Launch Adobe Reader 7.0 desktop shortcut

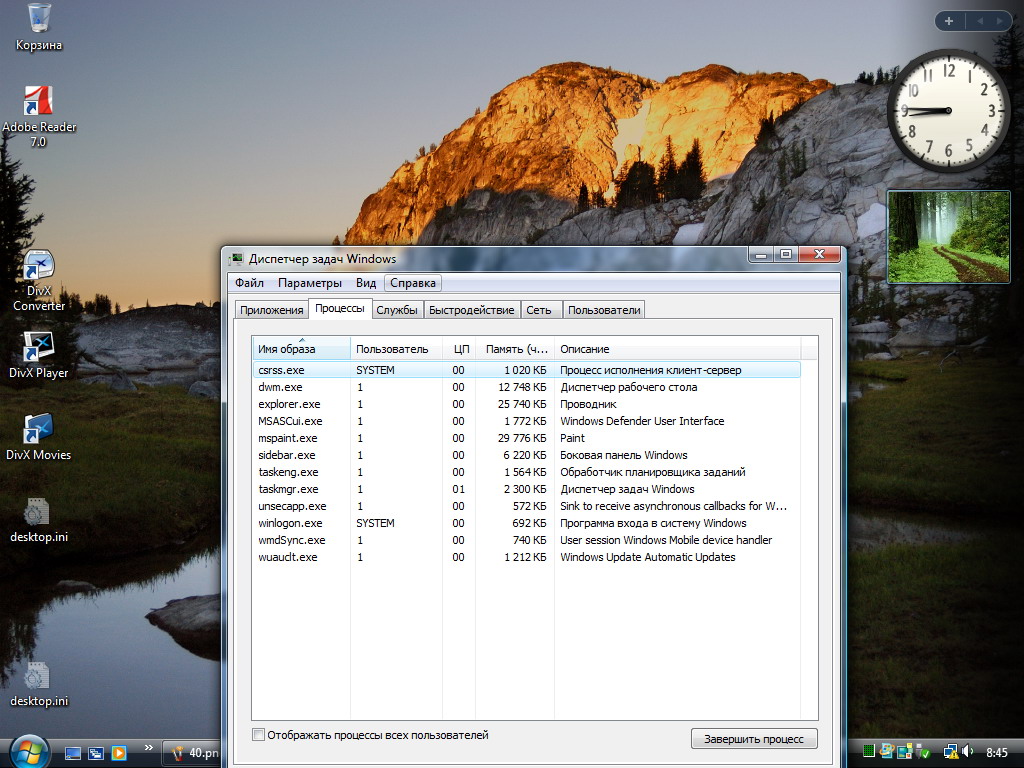tap(39, 116)
